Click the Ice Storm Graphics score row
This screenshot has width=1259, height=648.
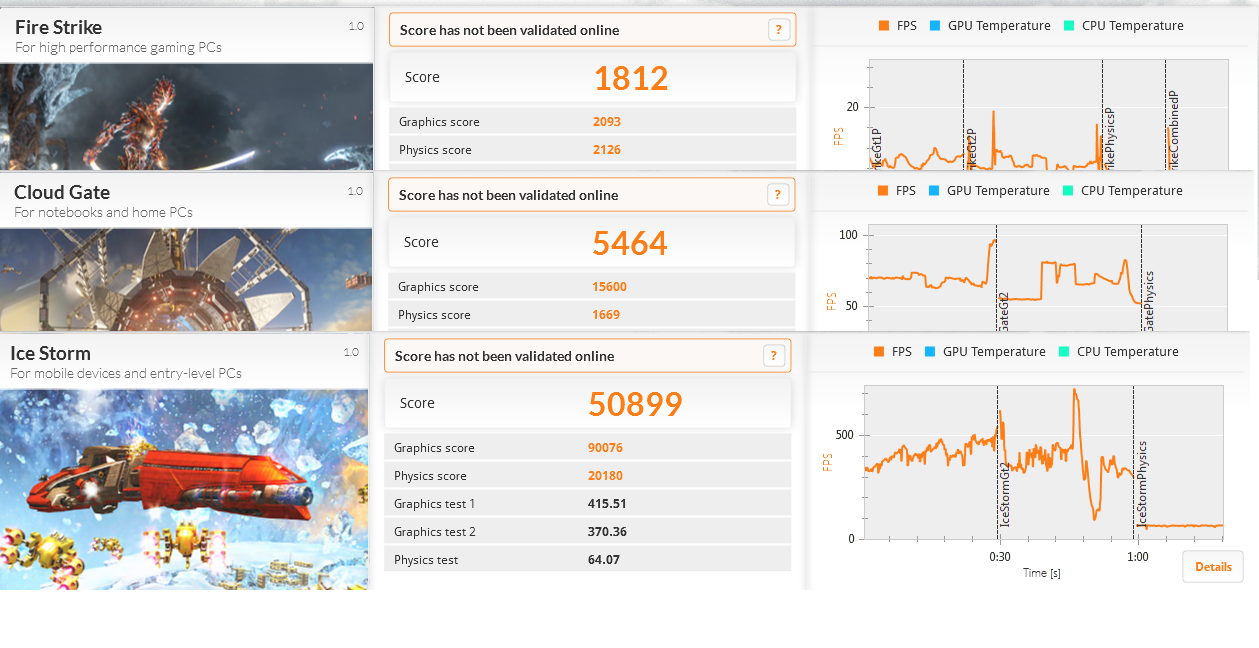pyautogui.click(x=587, y=448)
